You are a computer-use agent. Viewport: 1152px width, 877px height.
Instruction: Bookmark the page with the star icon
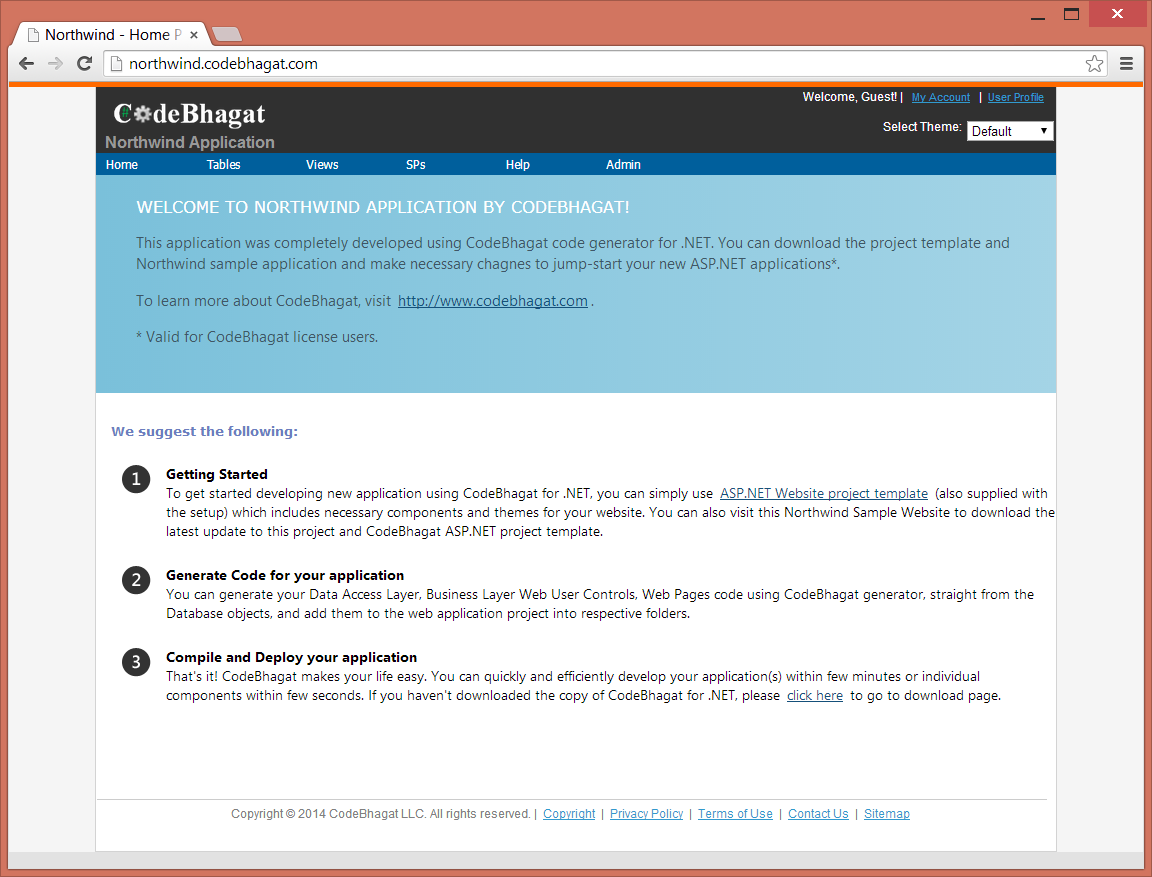coord(1094,64)
